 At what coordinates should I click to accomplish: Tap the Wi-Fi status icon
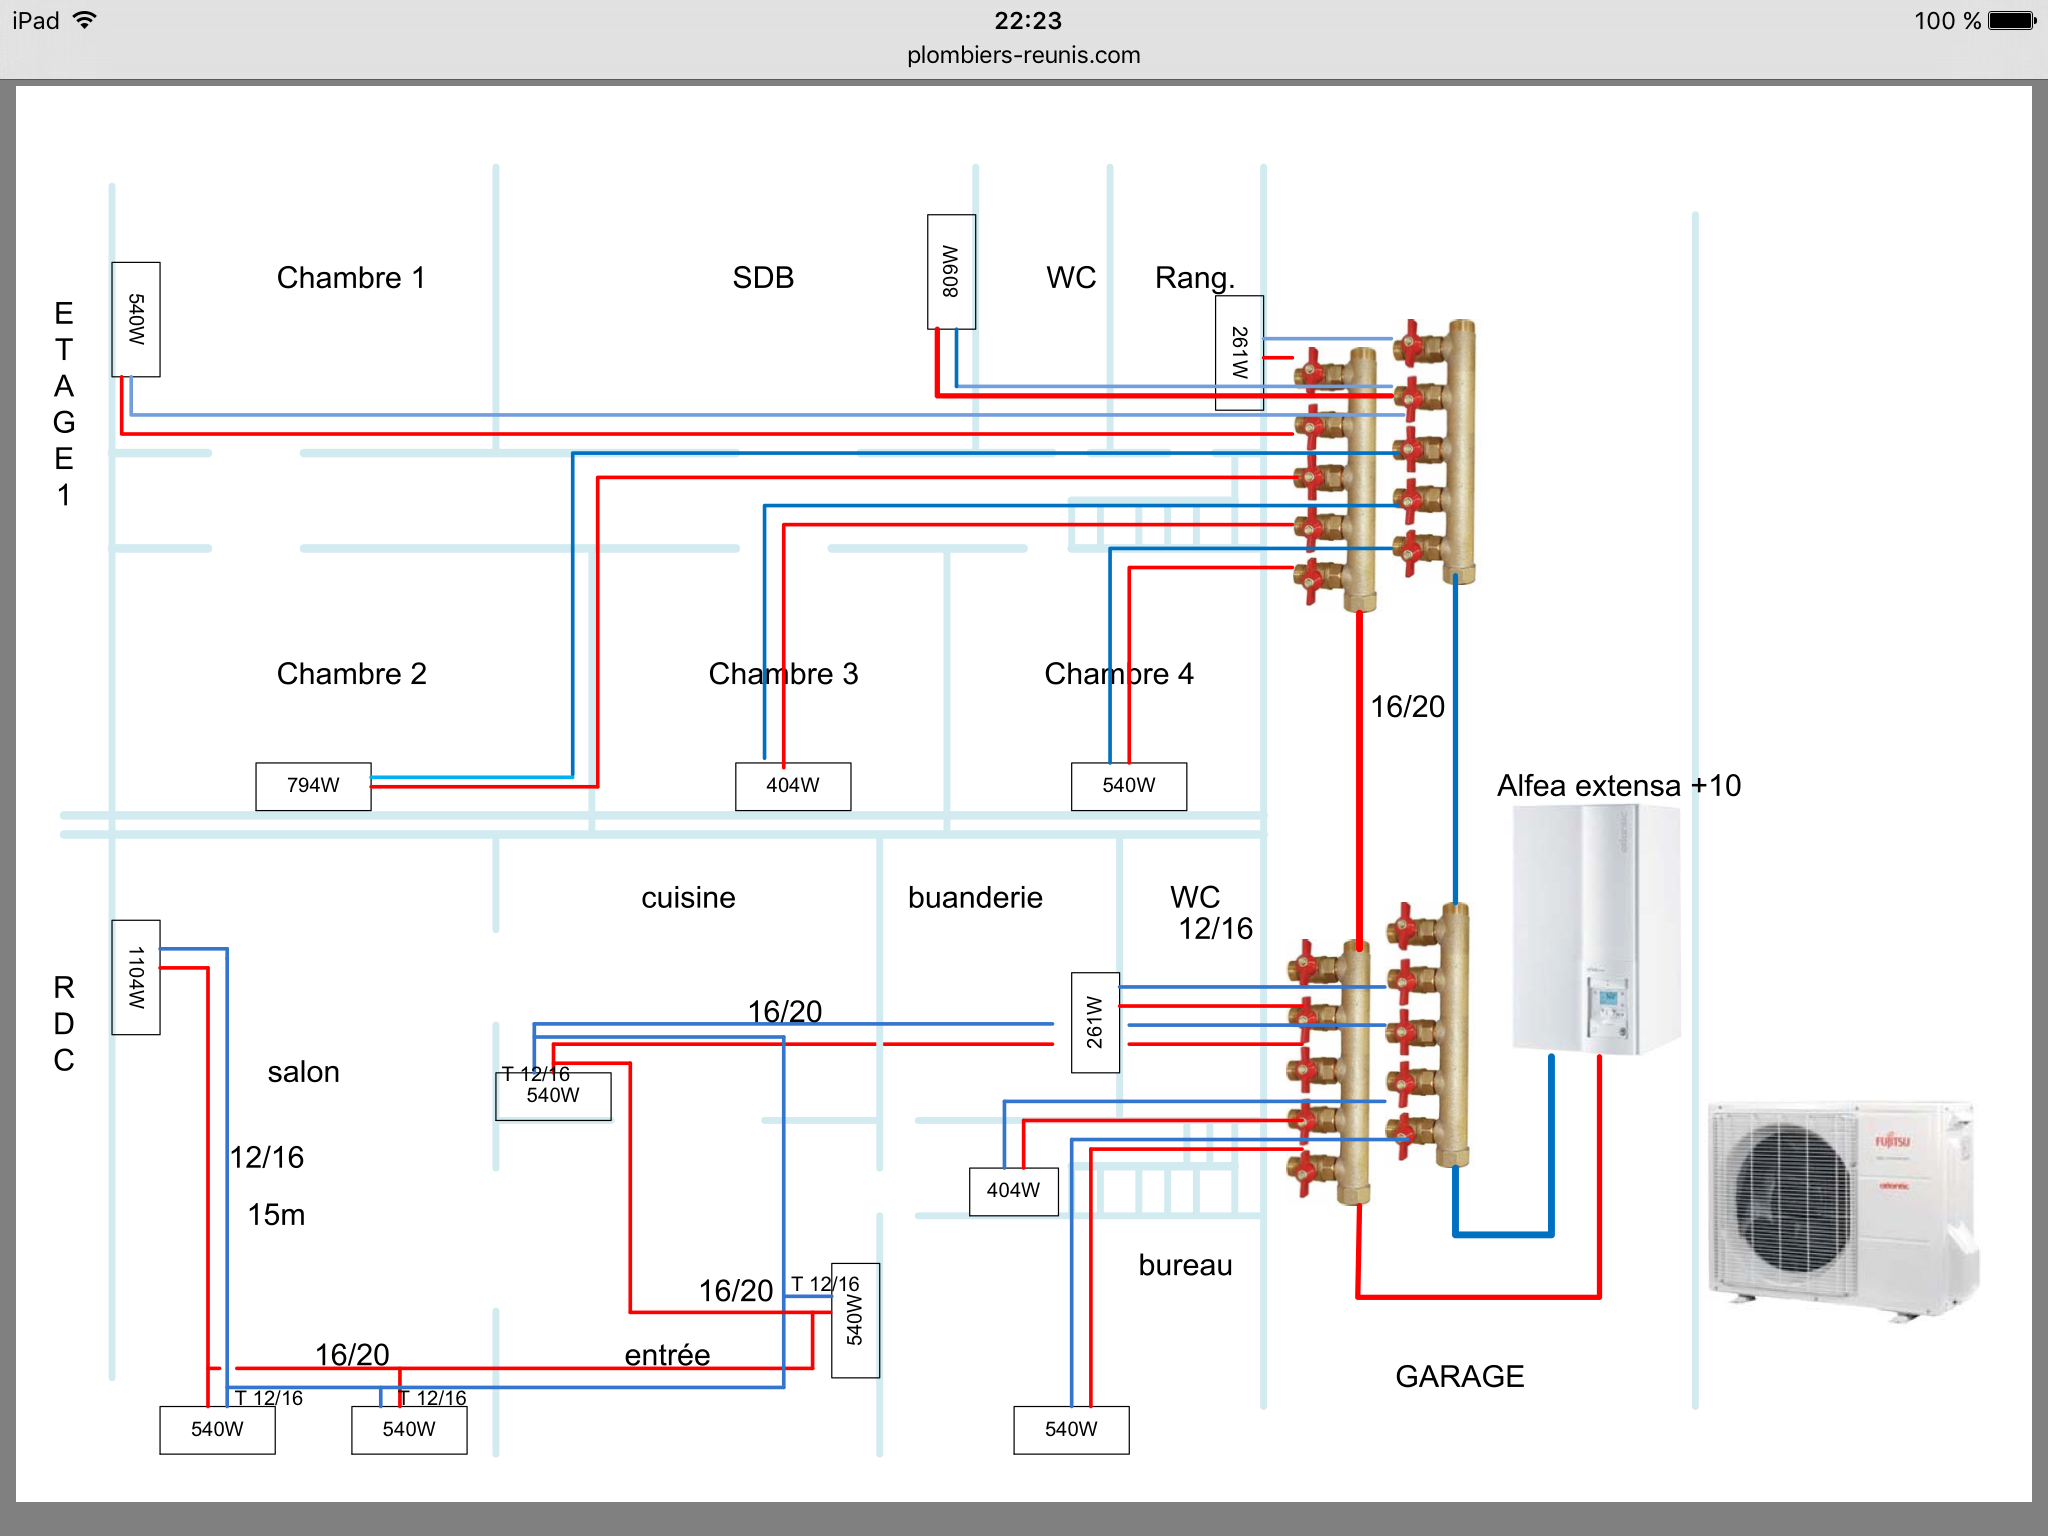86,20
